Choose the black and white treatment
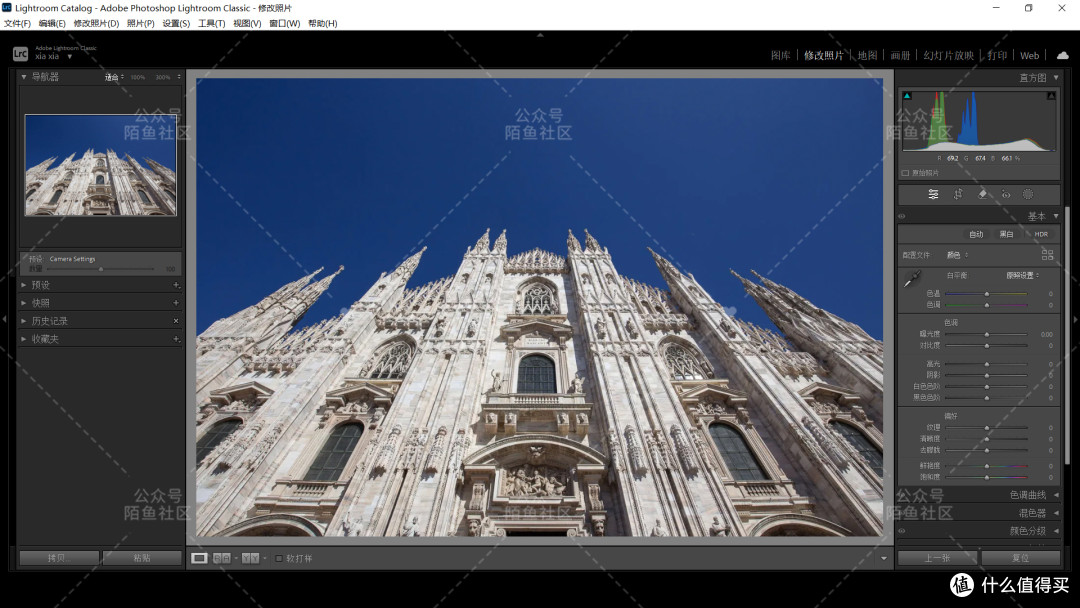The image size is (1080, 608). (x=1006, y=234)
